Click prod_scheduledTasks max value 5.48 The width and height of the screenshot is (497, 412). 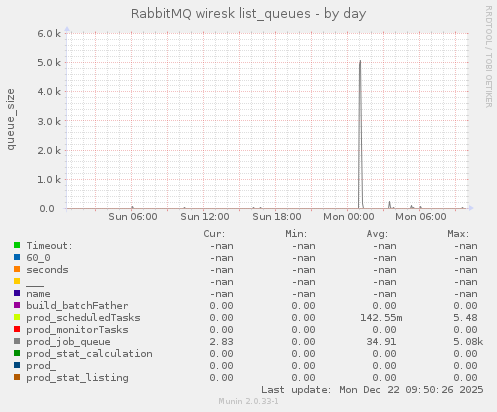[465, 318]
